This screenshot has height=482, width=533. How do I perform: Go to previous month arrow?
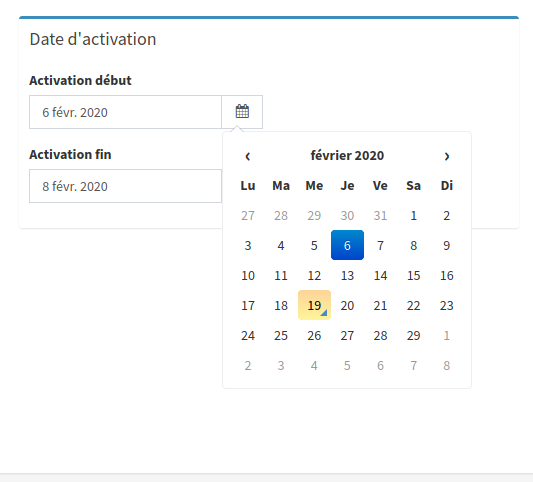click(x=248, y=156)
